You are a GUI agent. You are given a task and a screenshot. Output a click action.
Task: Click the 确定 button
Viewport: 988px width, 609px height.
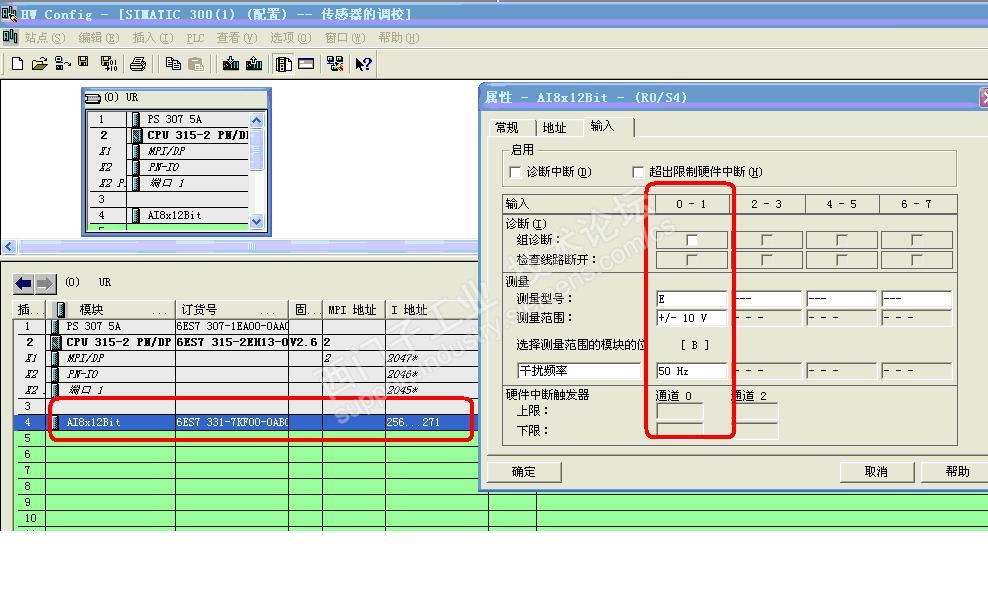point(524,472)
